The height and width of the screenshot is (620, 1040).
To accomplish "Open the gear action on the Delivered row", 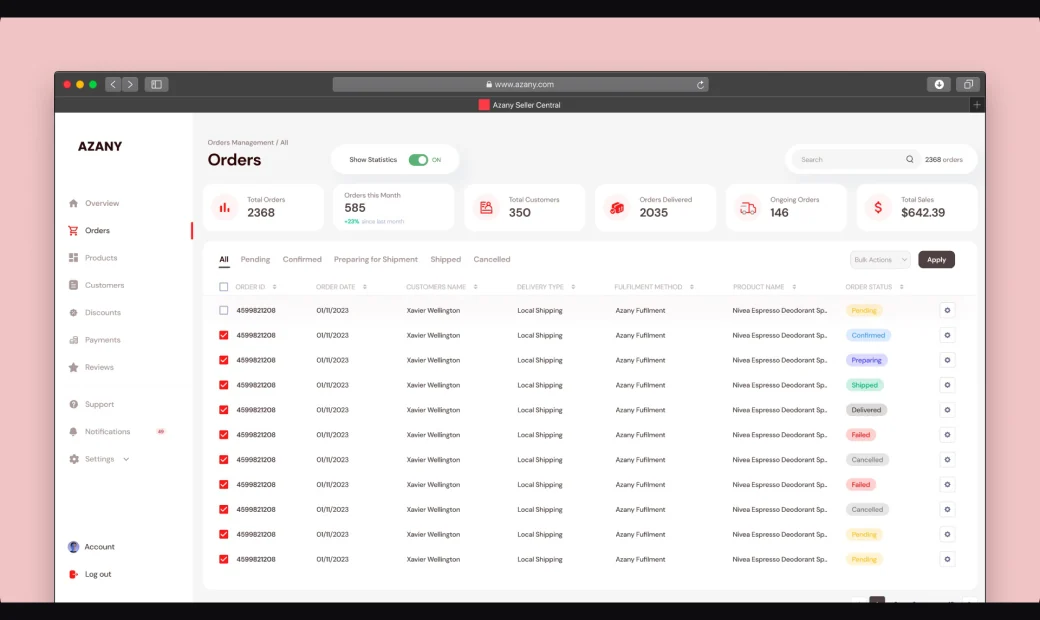I will click(x=947, y=410).
